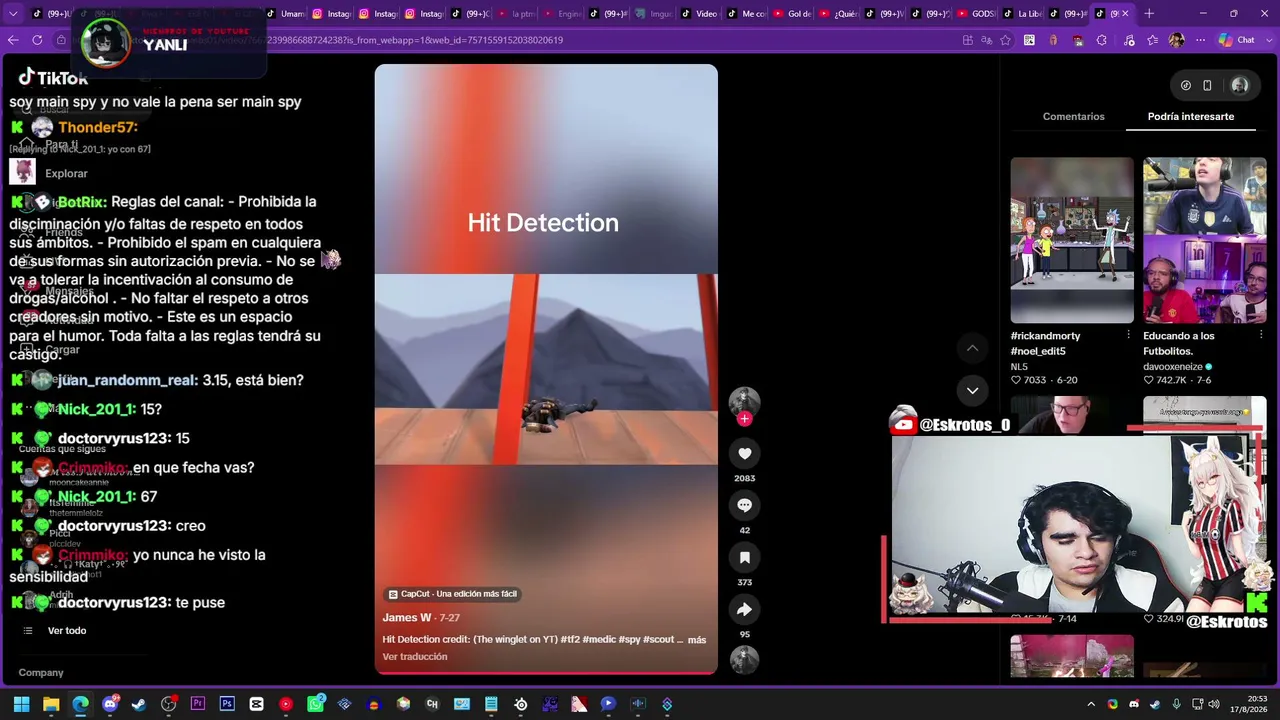Viewport: 1280px width, 720px height.
Task: Open the get app phone icon
Action: tap(1207, 86)
